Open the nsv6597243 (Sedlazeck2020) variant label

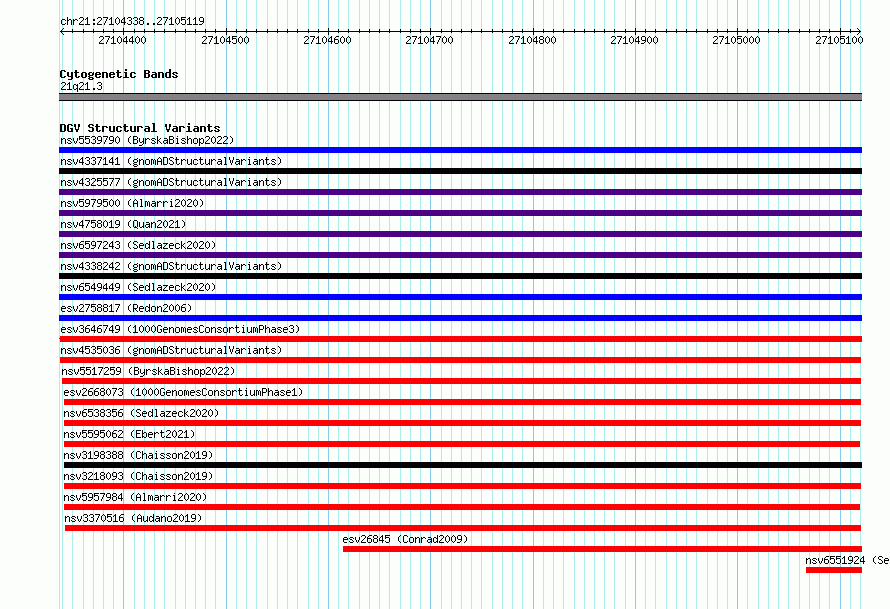(138, 245)
